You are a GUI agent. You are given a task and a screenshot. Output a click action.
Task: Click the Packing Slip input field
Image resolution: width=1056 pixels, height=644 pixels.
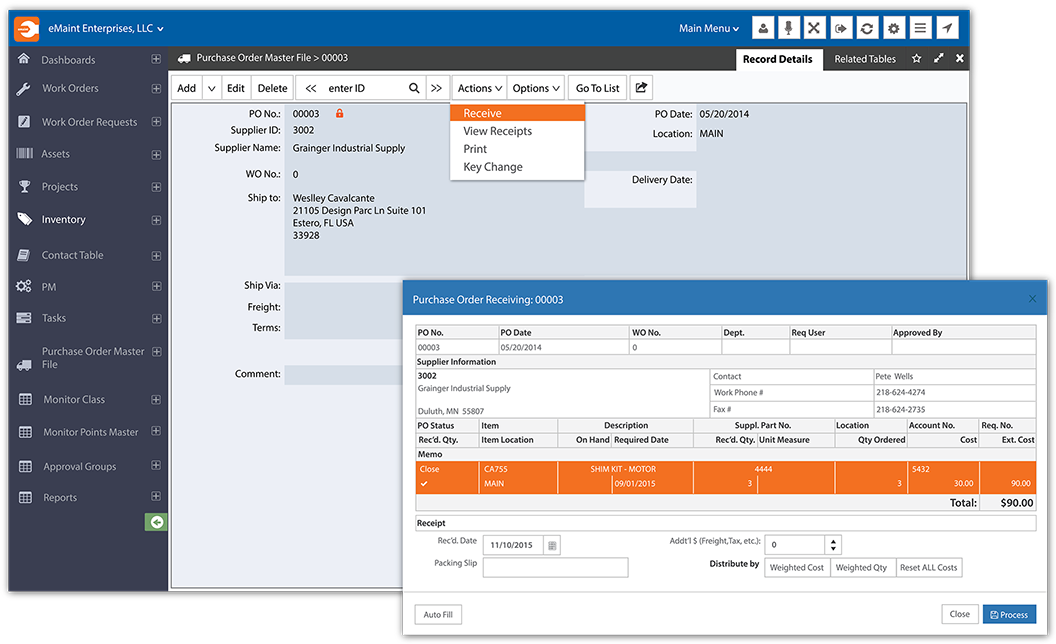[x=556, y=567]
